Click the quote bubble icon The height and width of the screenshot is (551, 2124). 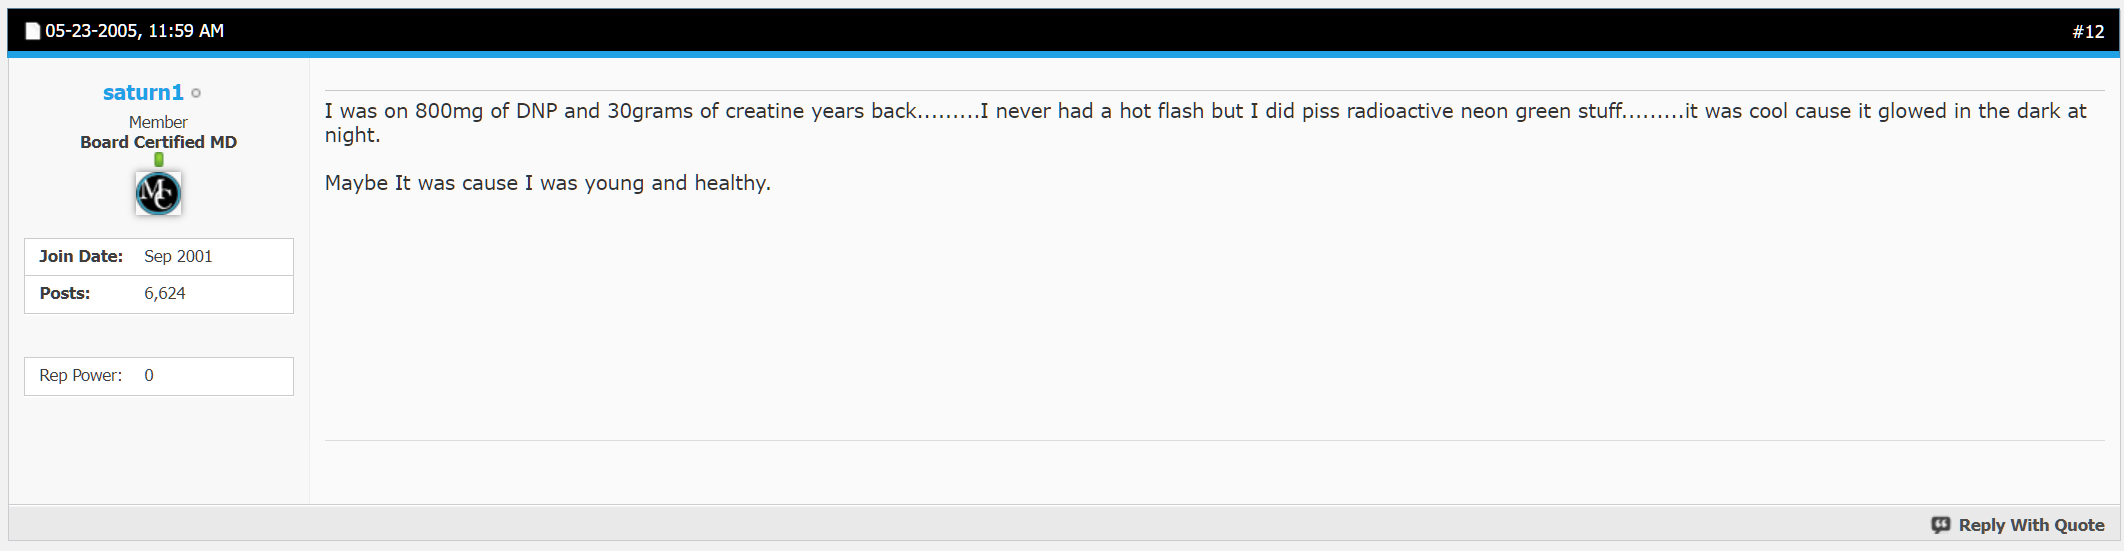click(1941, 525)
